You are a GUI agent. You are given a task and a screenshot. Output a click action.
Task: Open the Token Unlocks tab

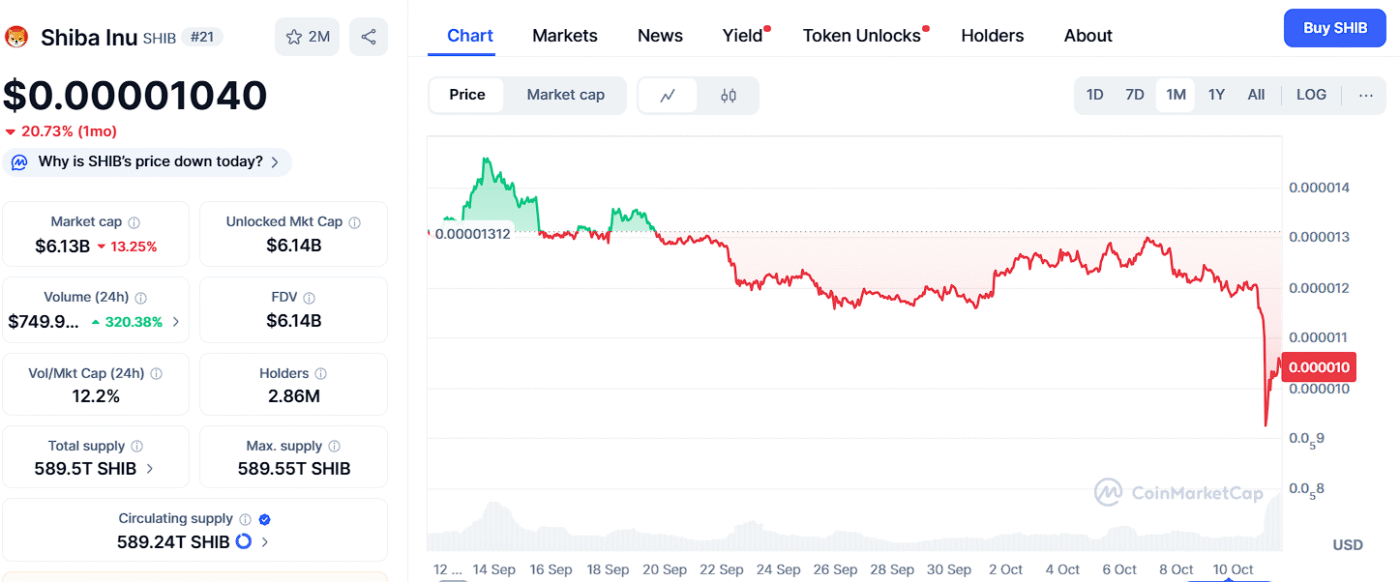tap(861, 36)
